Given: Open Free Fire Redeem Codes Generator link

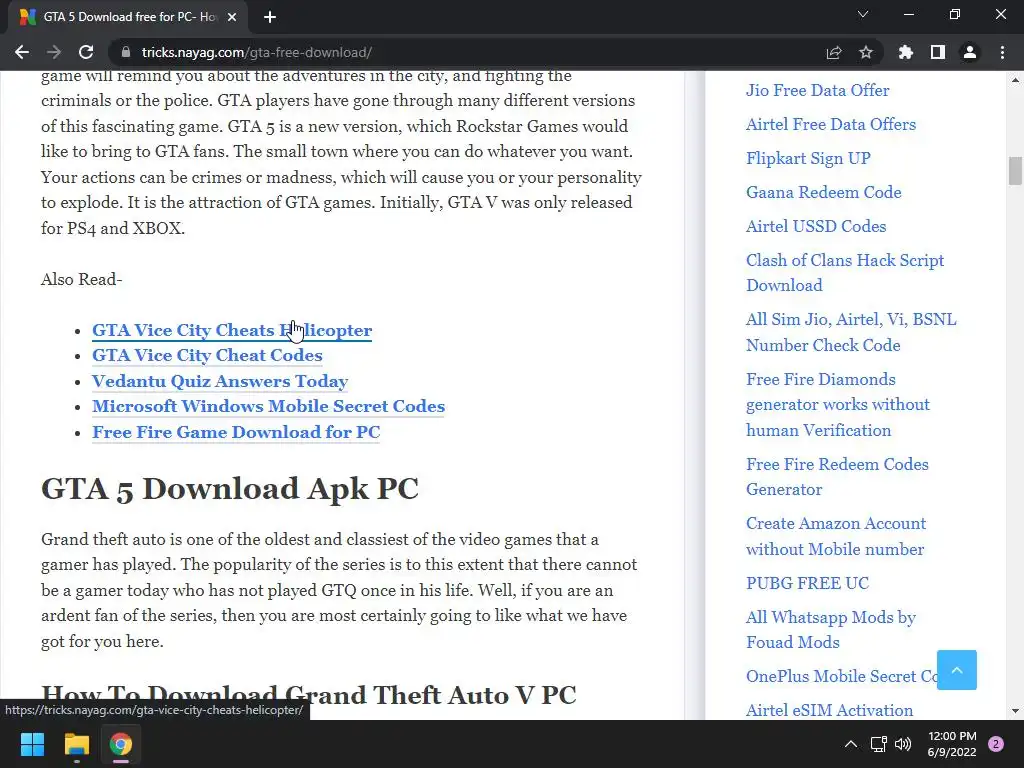Looking at the screenshot, I should click(837, 477).
